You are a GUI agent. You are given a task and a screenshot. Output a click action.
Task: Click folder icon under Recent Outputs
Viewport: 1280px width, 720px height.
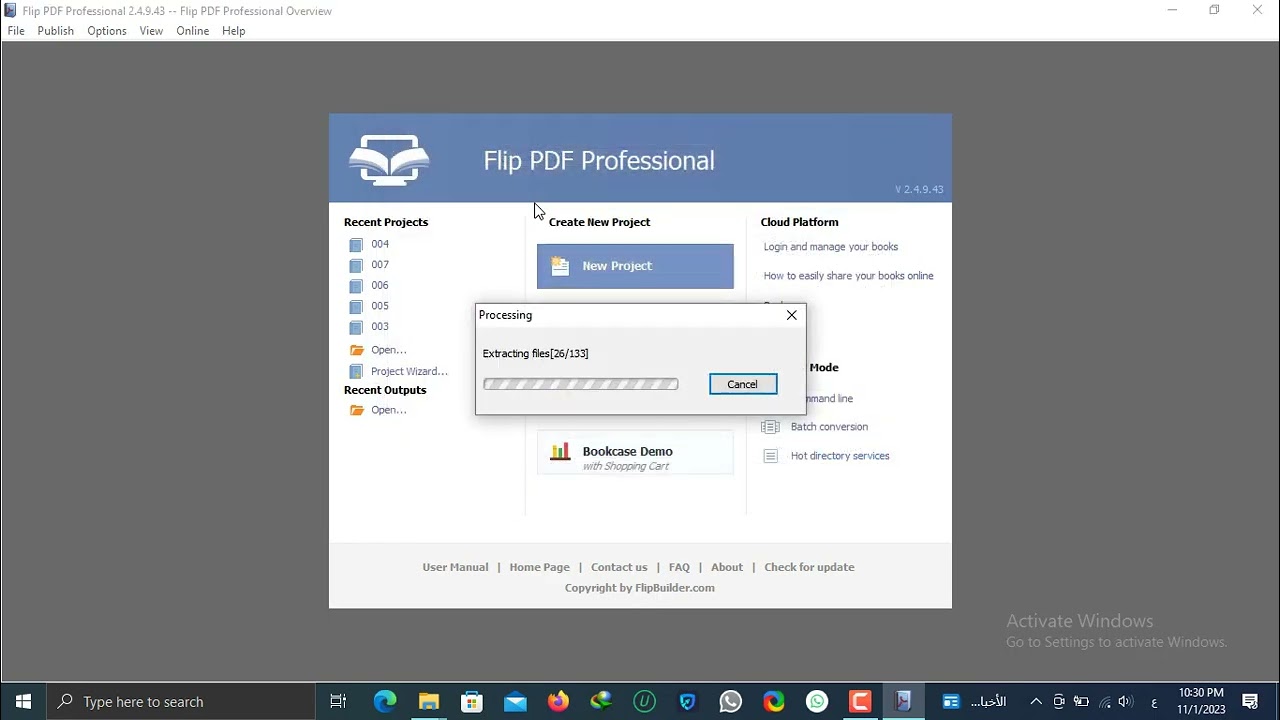tap(357, 410)
